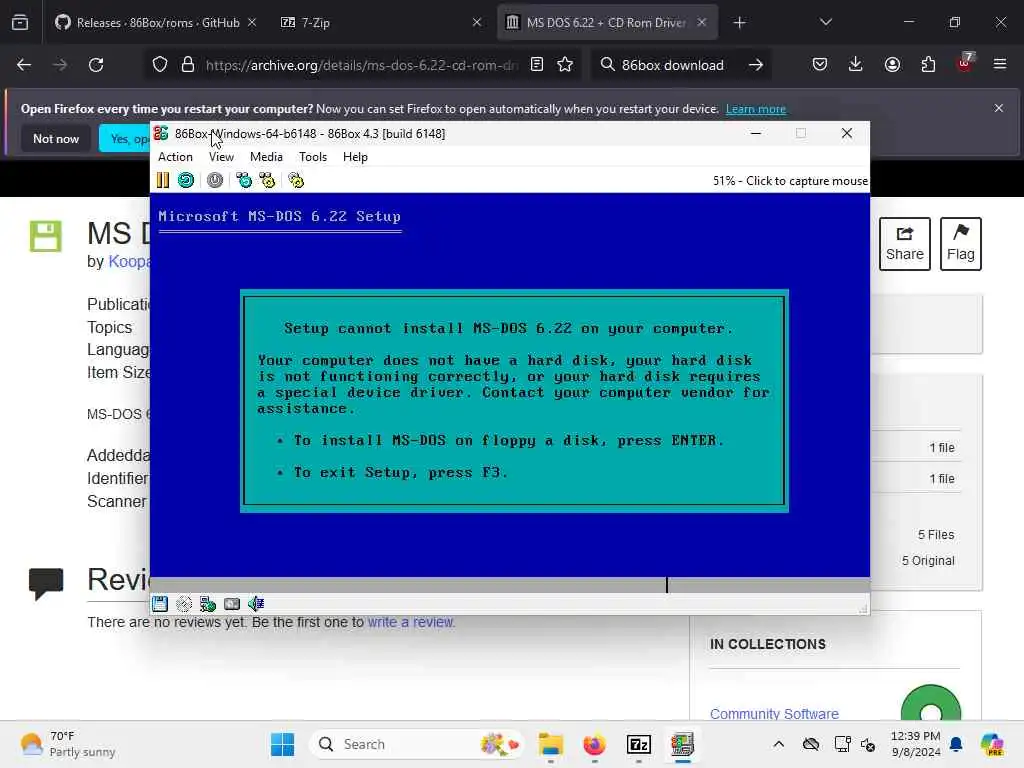Click the Firefox search box showing 86box download
The width and height of the screenshot is (1024, 768).
[673, 65]
